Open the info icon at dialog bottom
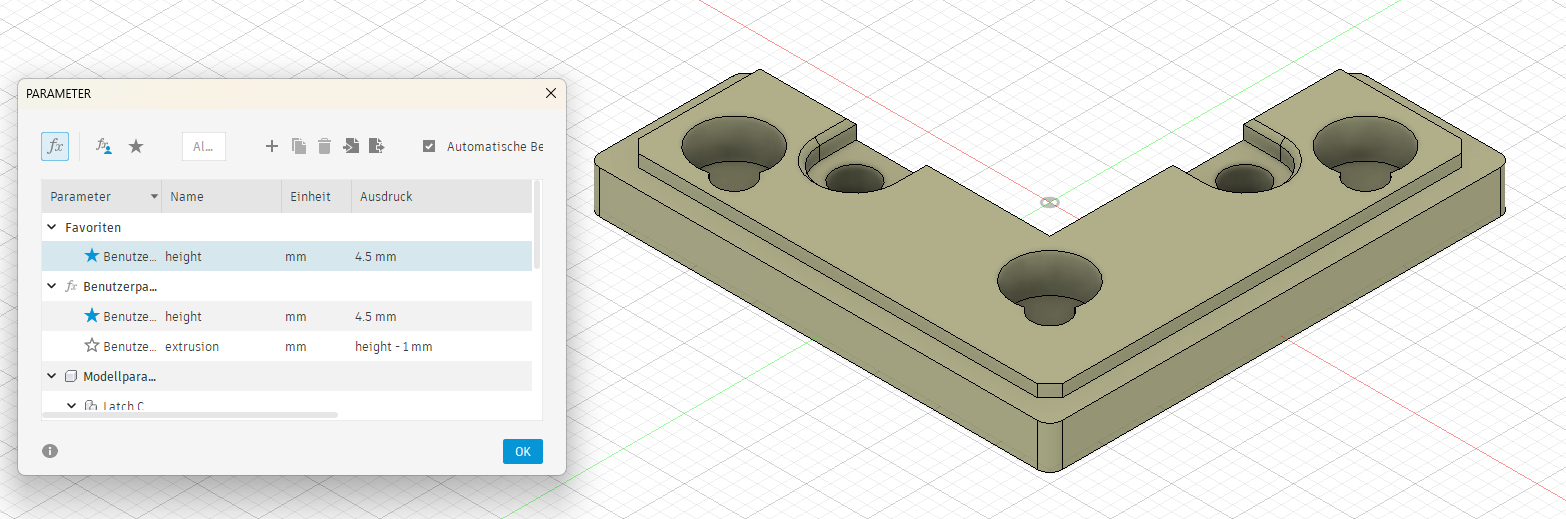Viewport: 1566px width, 519px height. point(50,451)
